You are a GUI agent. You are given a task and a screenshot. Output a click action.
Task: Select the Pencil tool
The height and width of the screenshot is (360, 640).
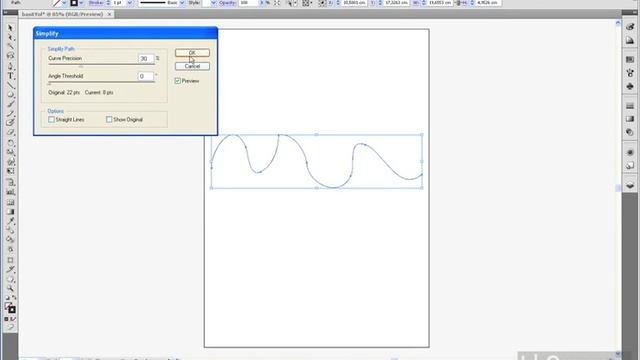pos(11,113)
